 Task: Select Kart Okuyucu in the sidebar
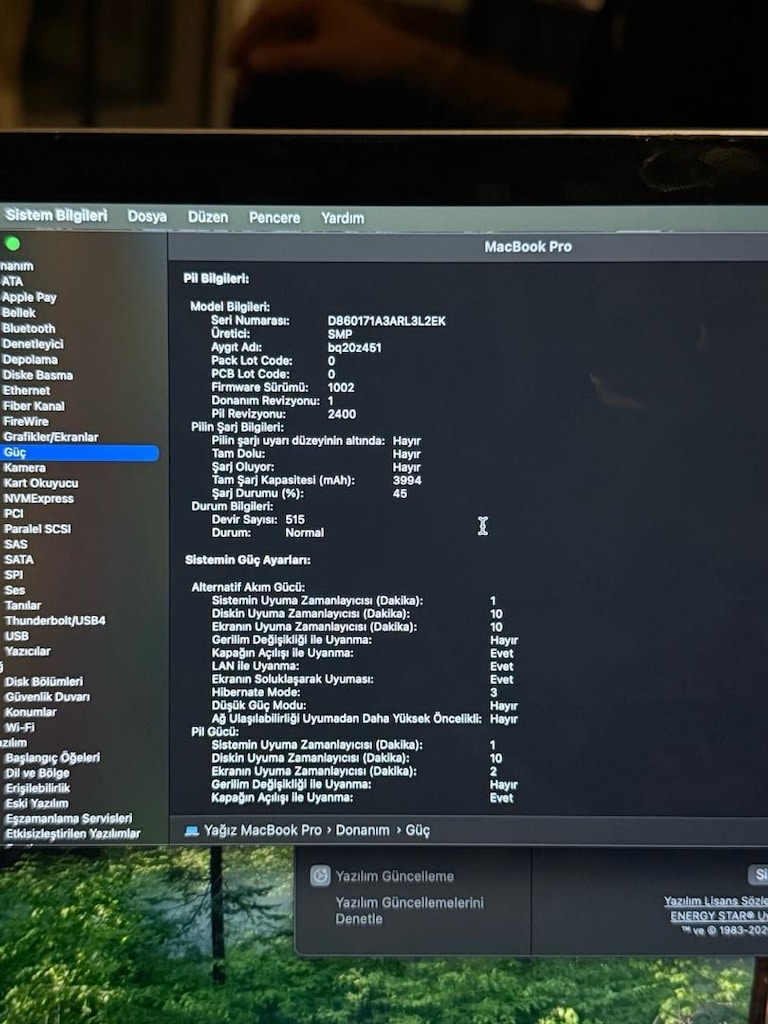click(40, 483)
